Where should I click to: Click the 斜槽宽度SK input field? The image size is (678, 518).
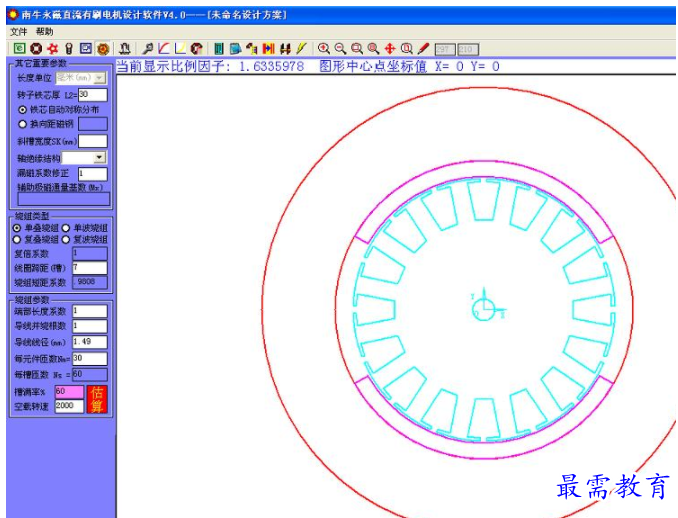point(93,141)
